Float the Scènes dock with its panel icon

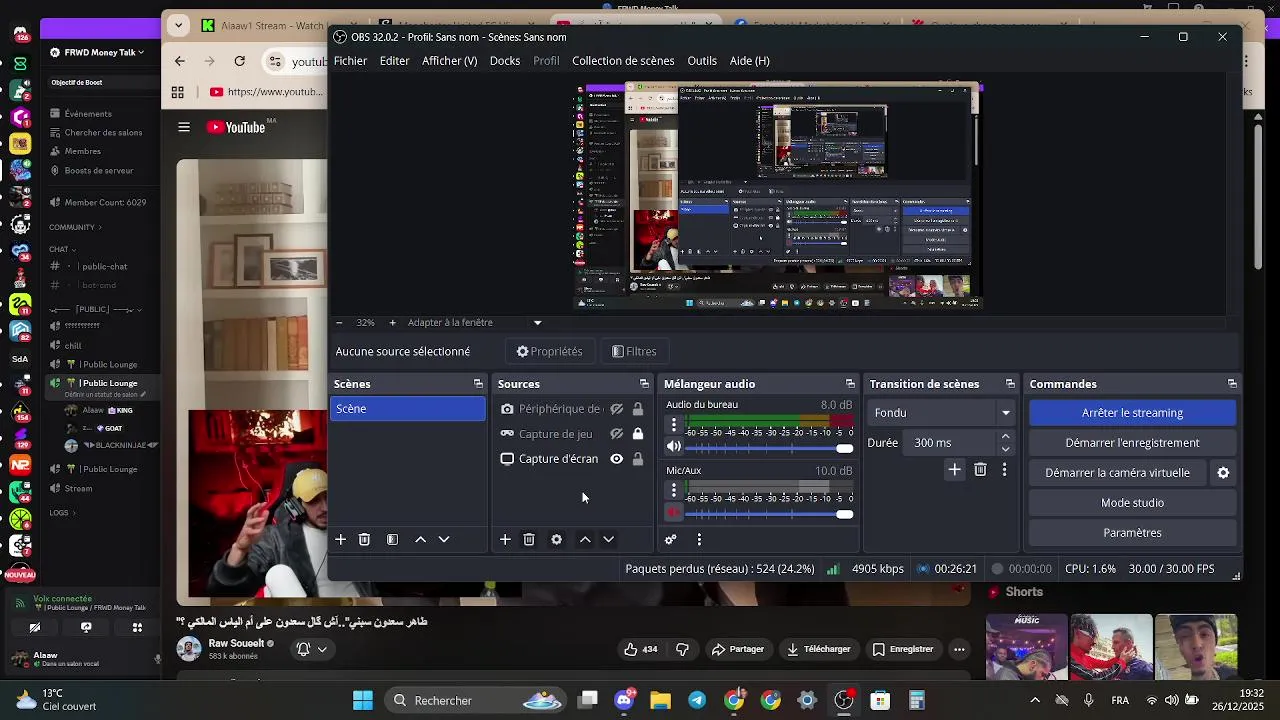pos(478,384)
